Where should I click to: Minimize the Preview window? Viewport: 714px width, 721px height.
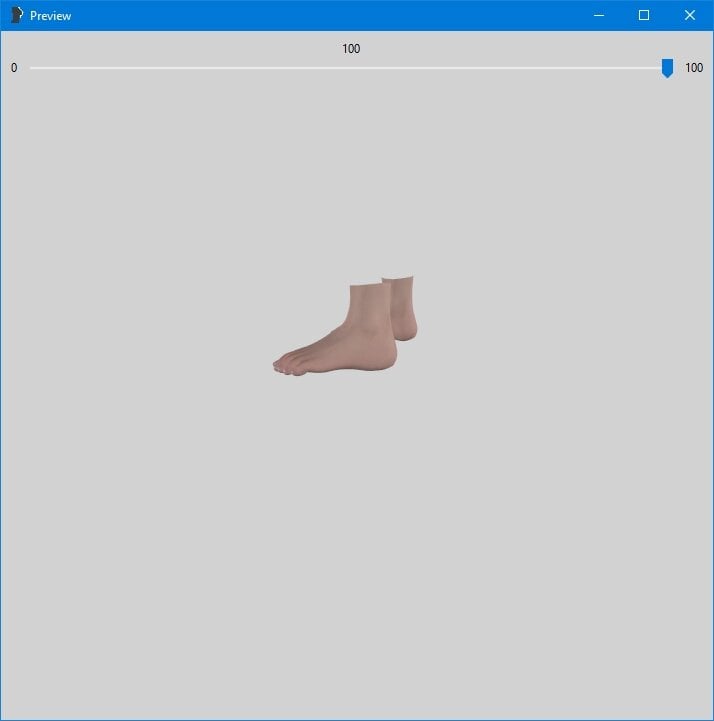[x=599, y=15]
